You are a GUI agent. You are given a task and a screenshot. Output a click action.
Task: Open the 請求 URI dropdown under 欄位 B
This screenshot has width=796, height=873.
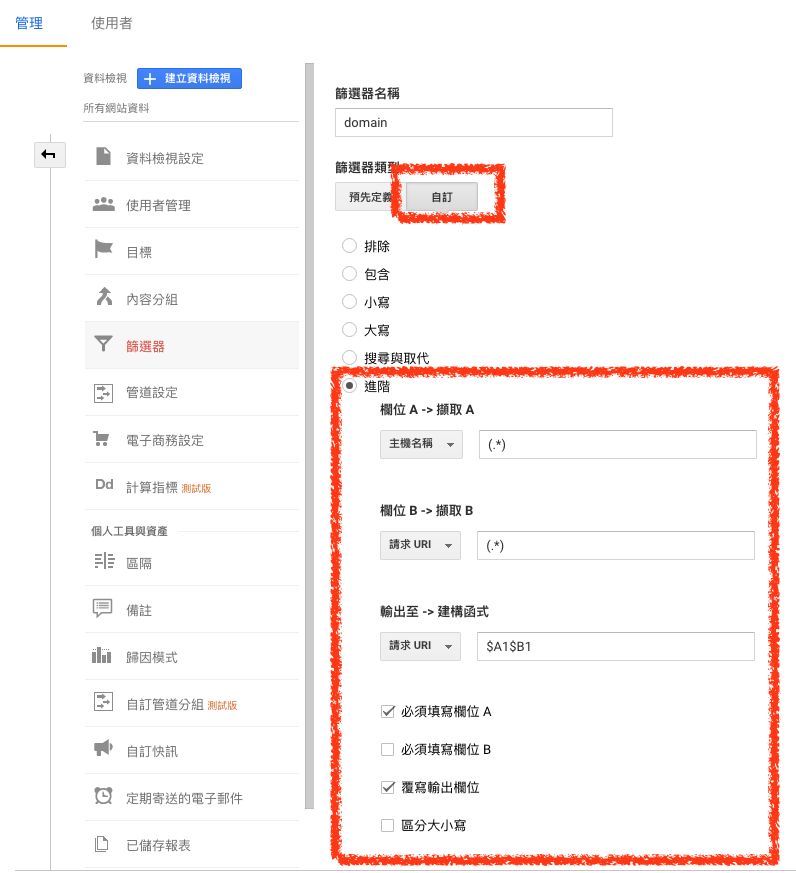pos(420,545)
